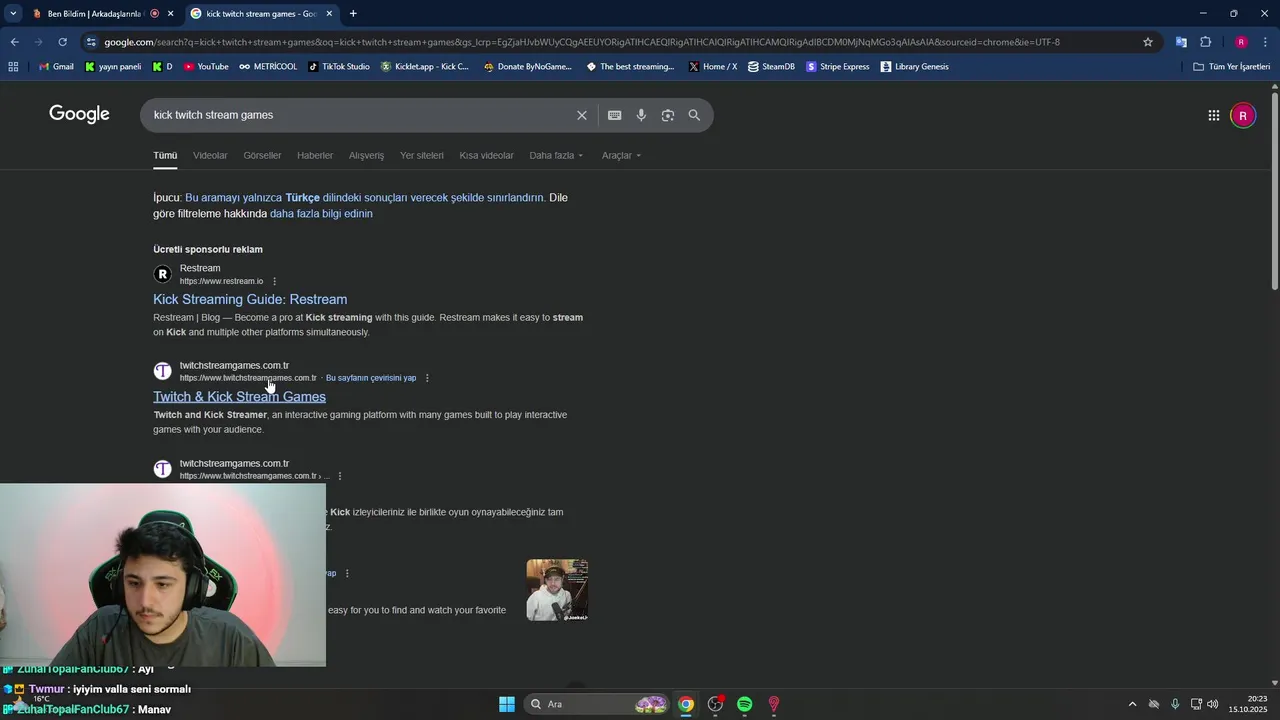Search by image with Google Lens

click(668, 115)
